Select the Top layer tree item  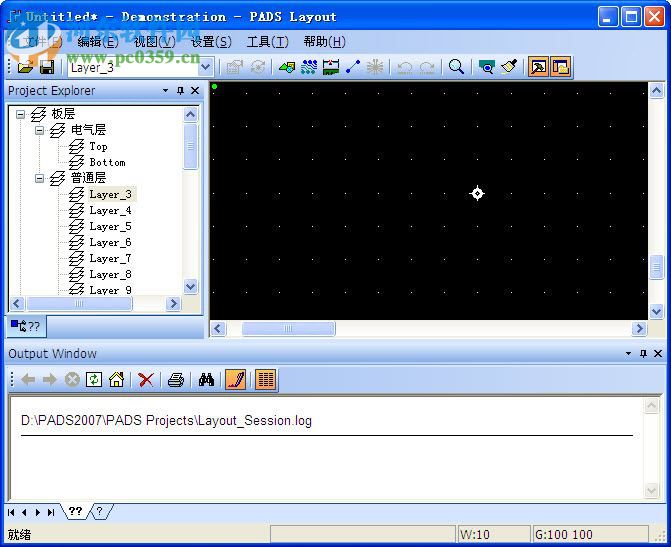(x=98, y=146)
